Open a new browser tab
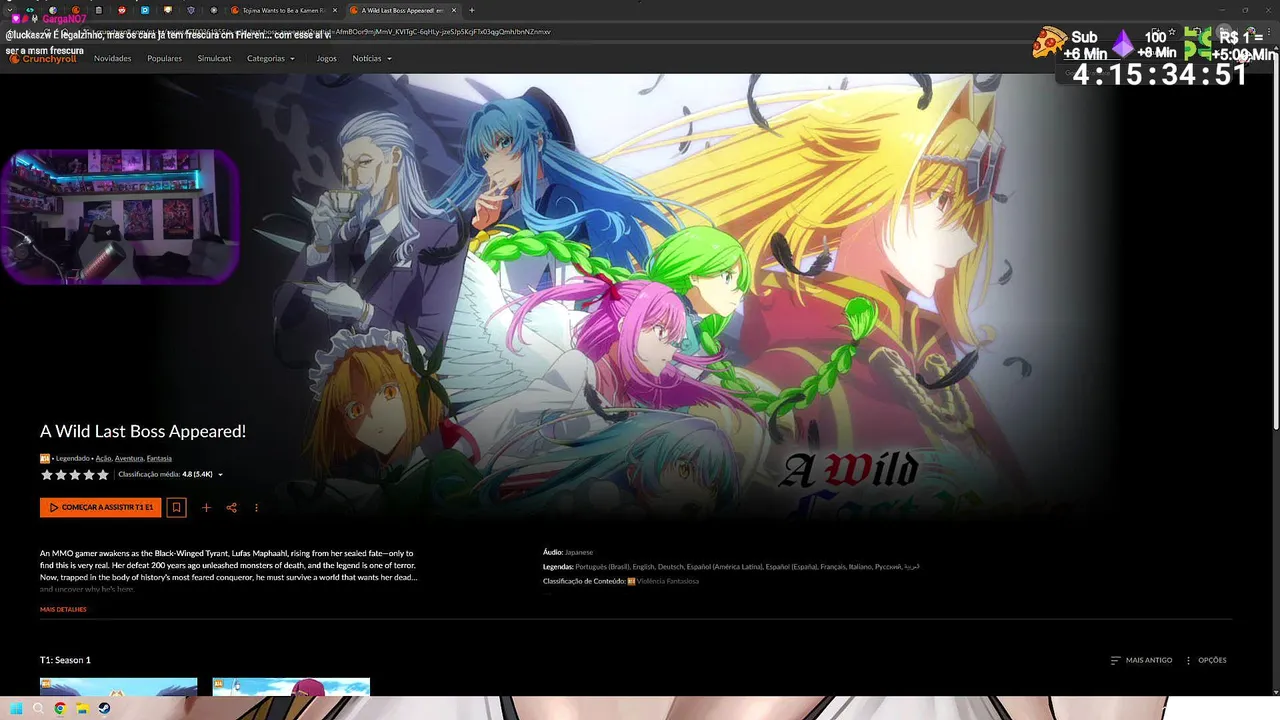 472,10
